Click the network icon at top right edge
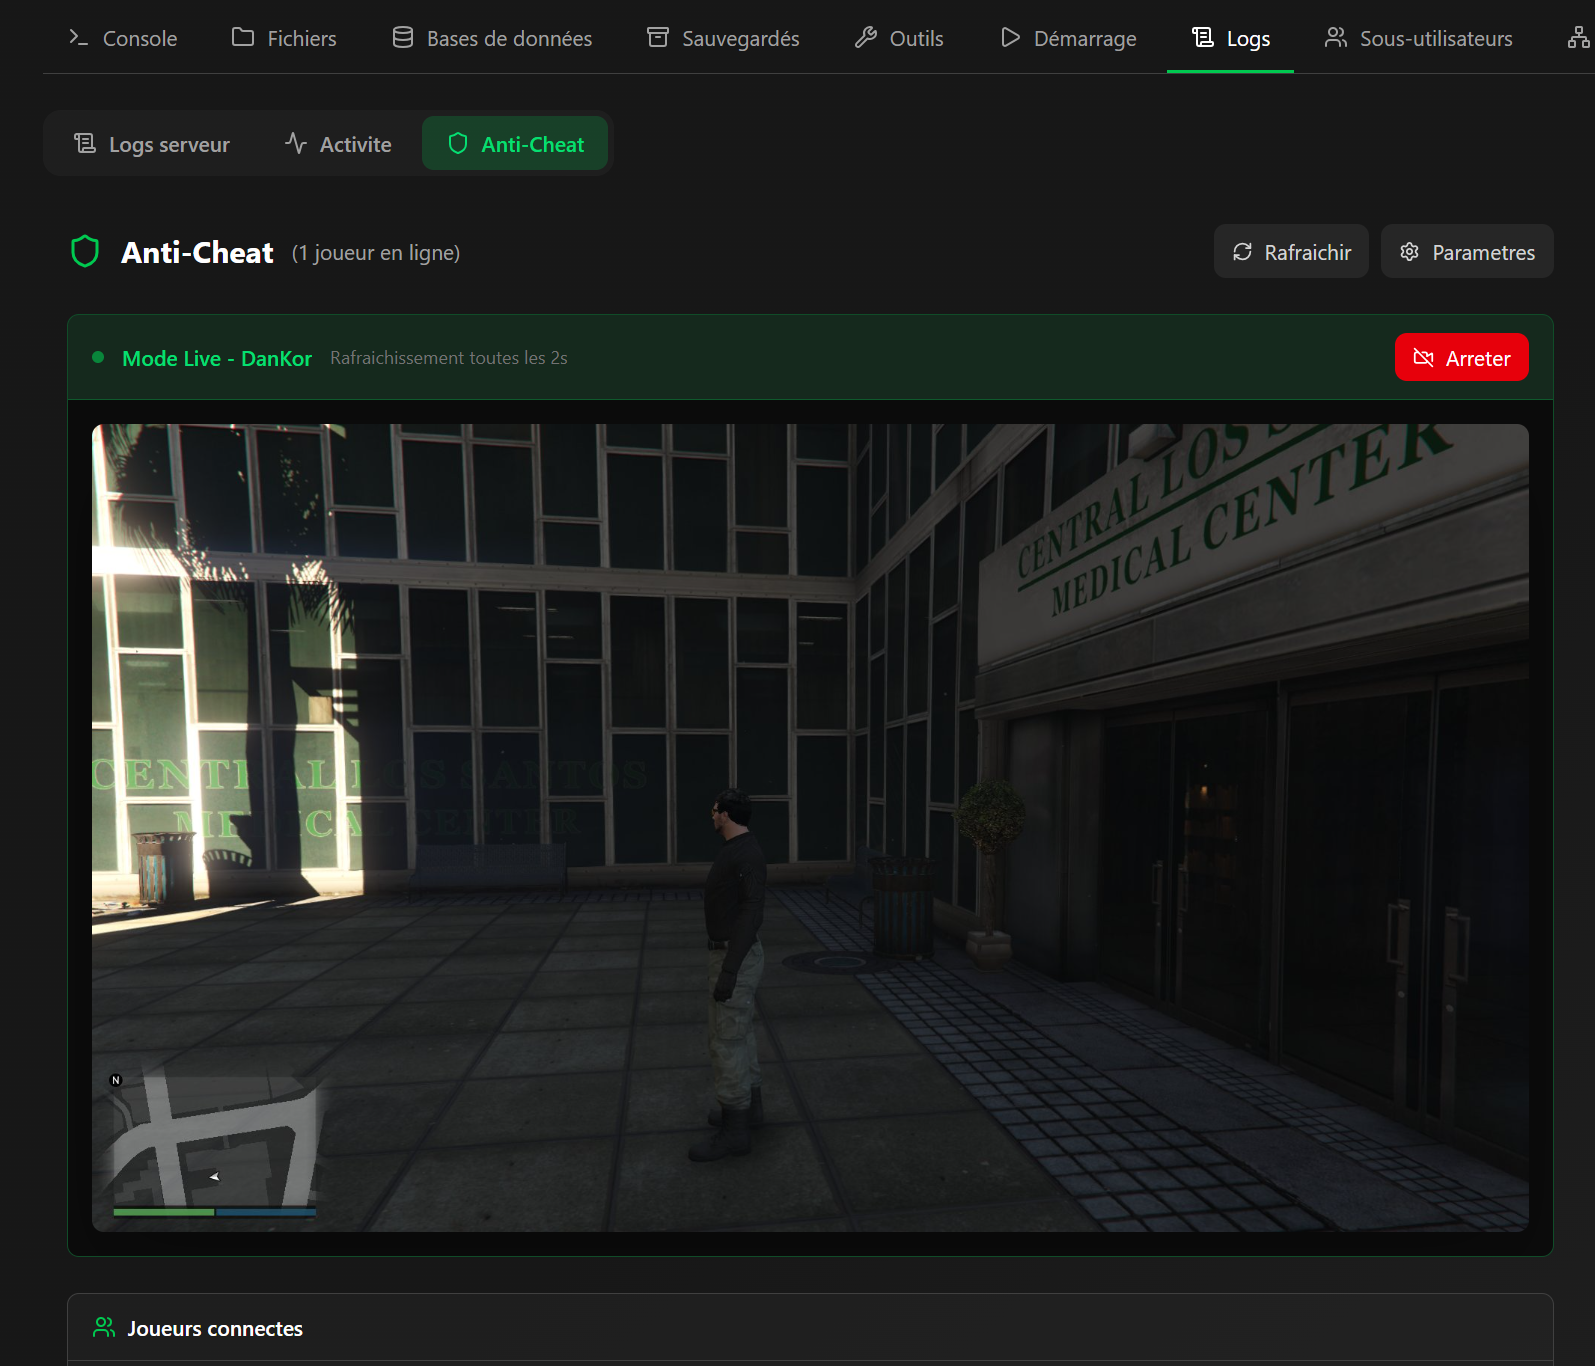 pyautogui.click(x=1578, y=38)
